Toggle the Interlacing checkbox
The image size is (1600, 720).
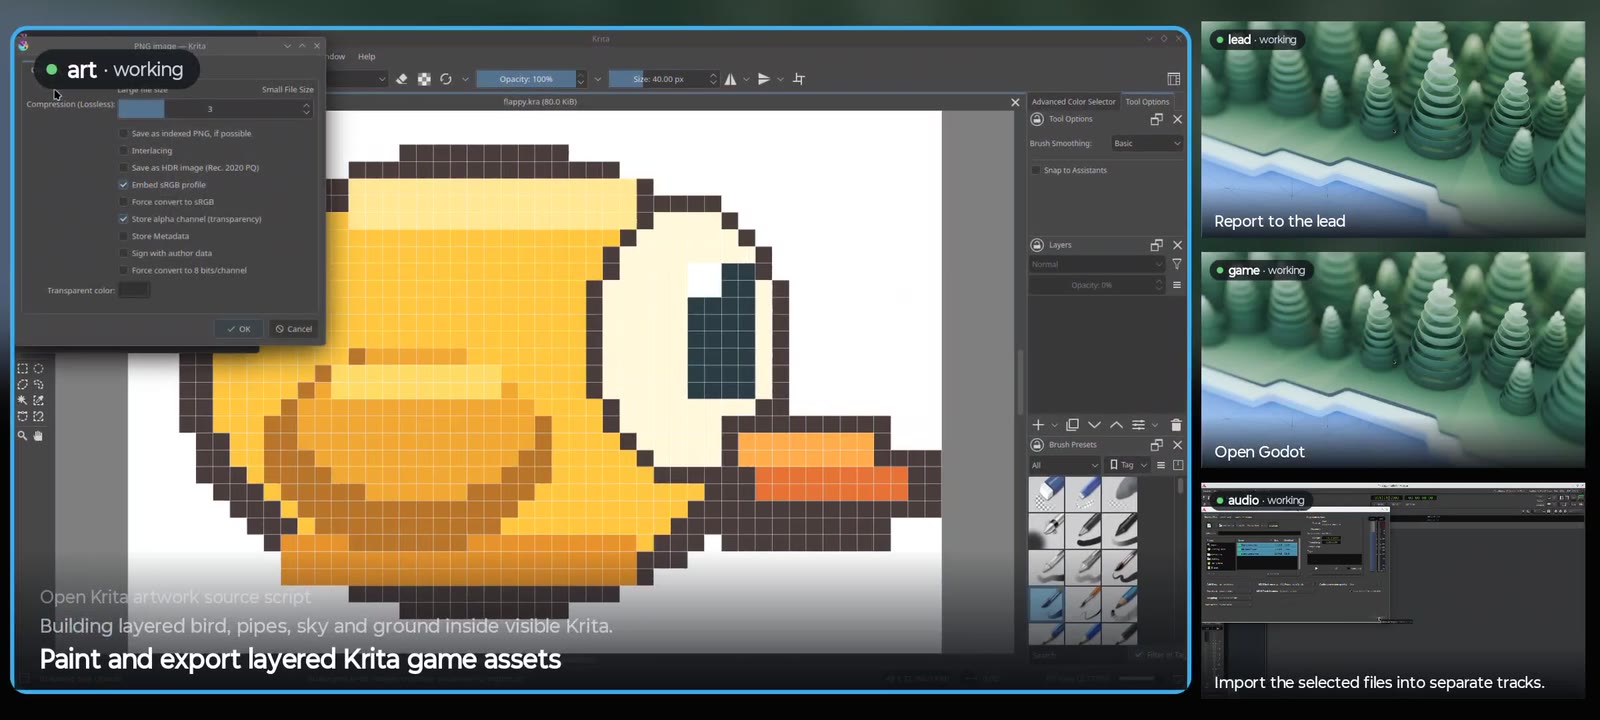pyautogui.click(x=124, y=150)
